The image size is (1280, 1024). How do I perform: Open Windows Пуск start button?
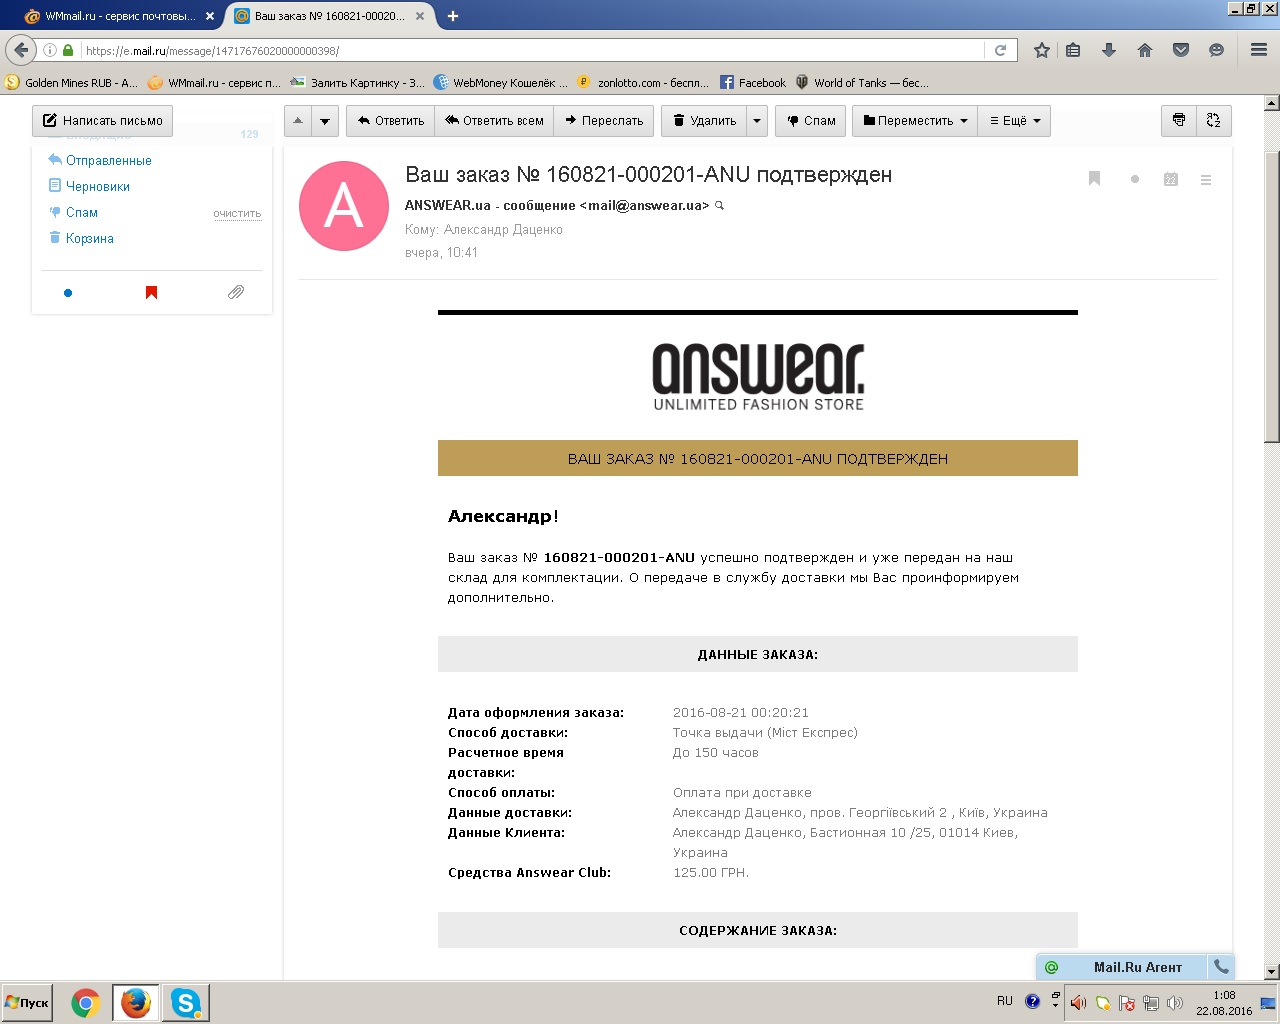pyautogui.click(x=27, y=1002)
